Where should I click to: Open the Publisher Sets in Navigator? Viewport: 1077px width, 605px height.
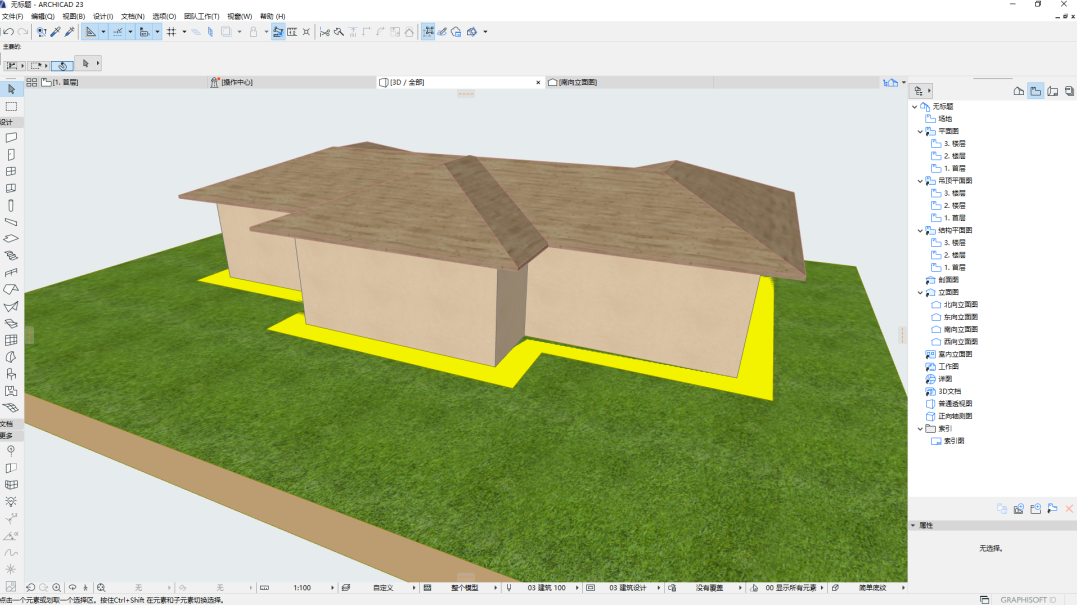[1069, 91]
